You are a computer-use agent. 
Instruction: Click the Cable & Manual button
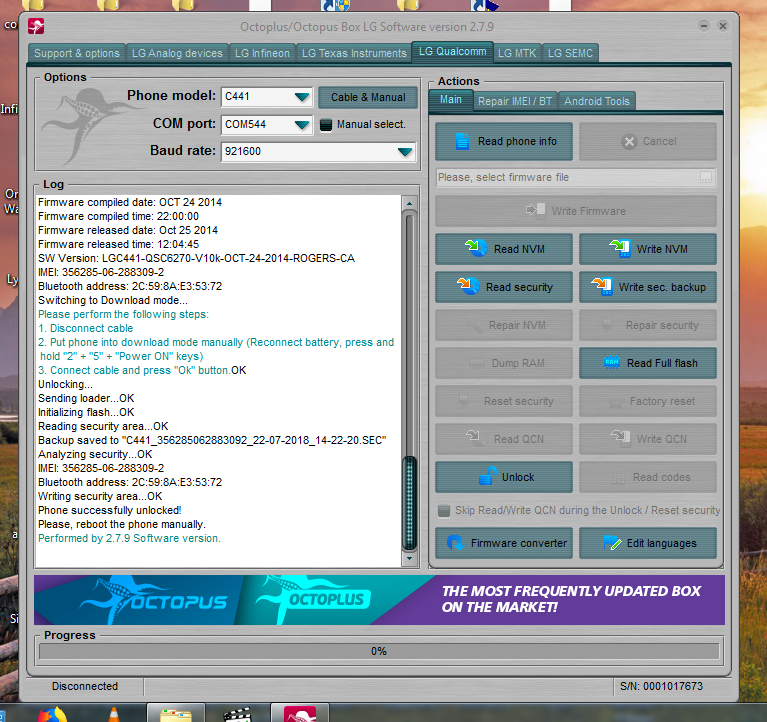(x=368, y=97)
